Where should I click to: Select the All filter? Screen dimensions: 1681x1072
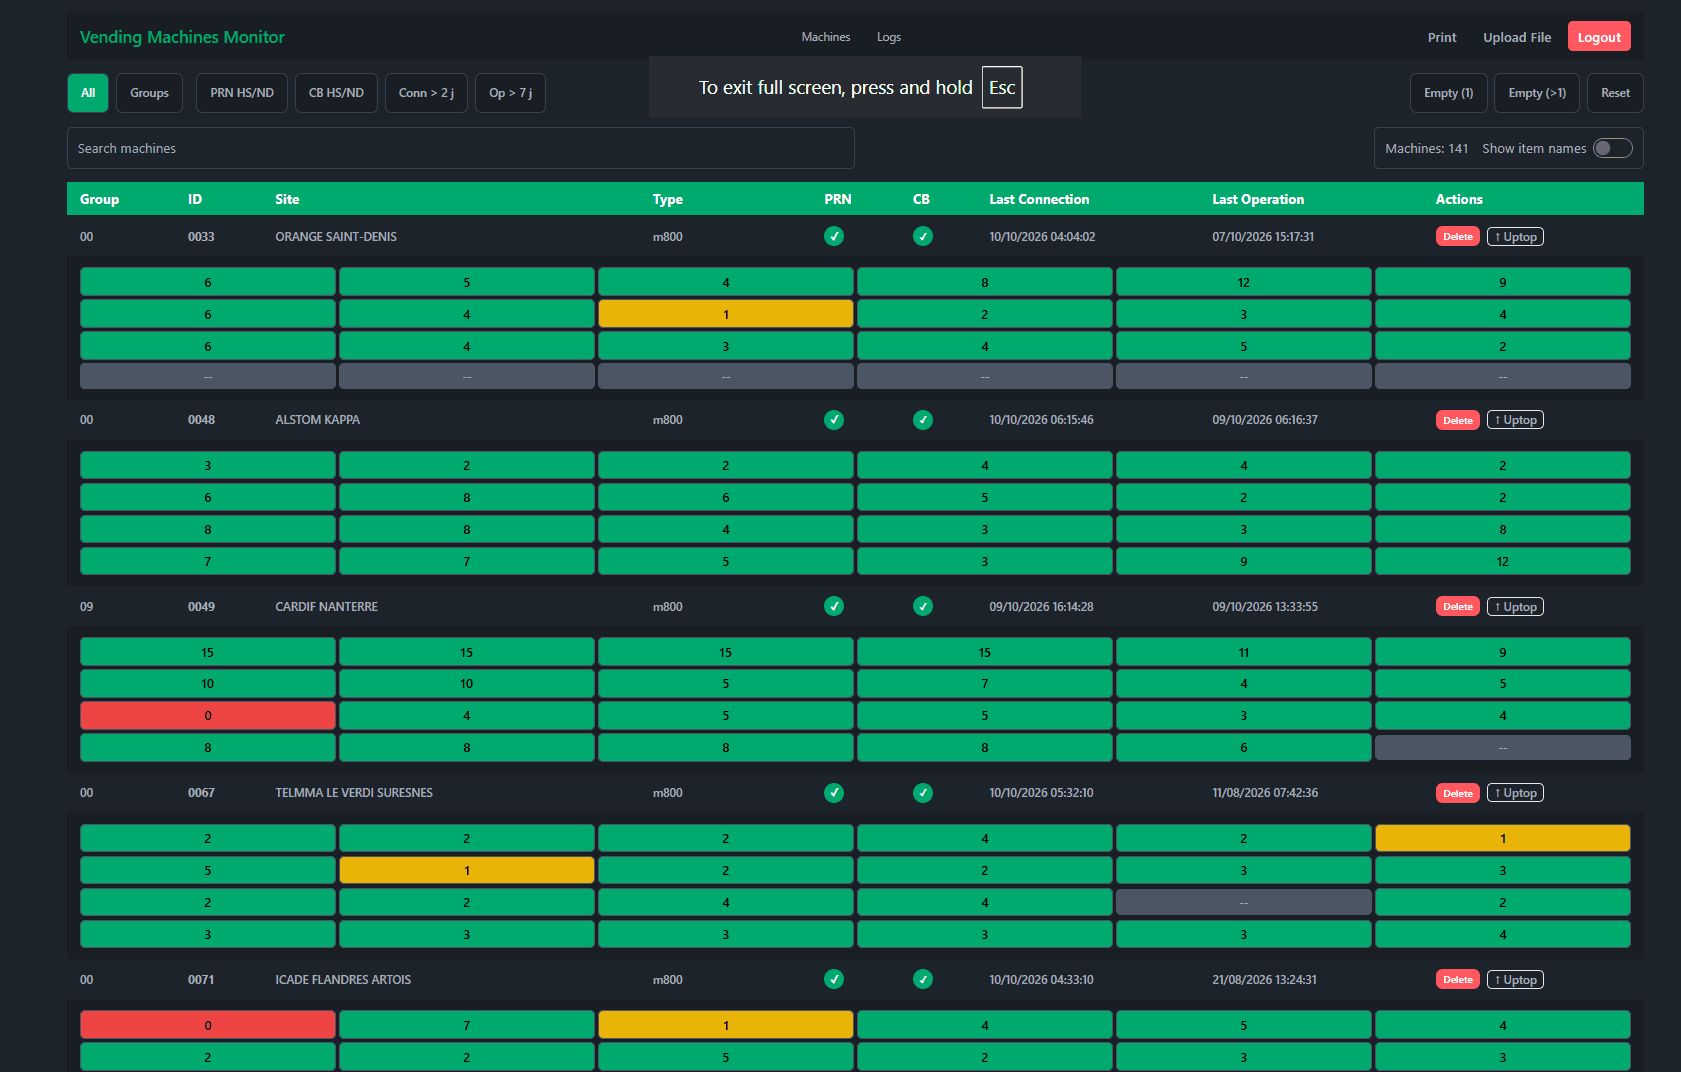pos(88,93)
